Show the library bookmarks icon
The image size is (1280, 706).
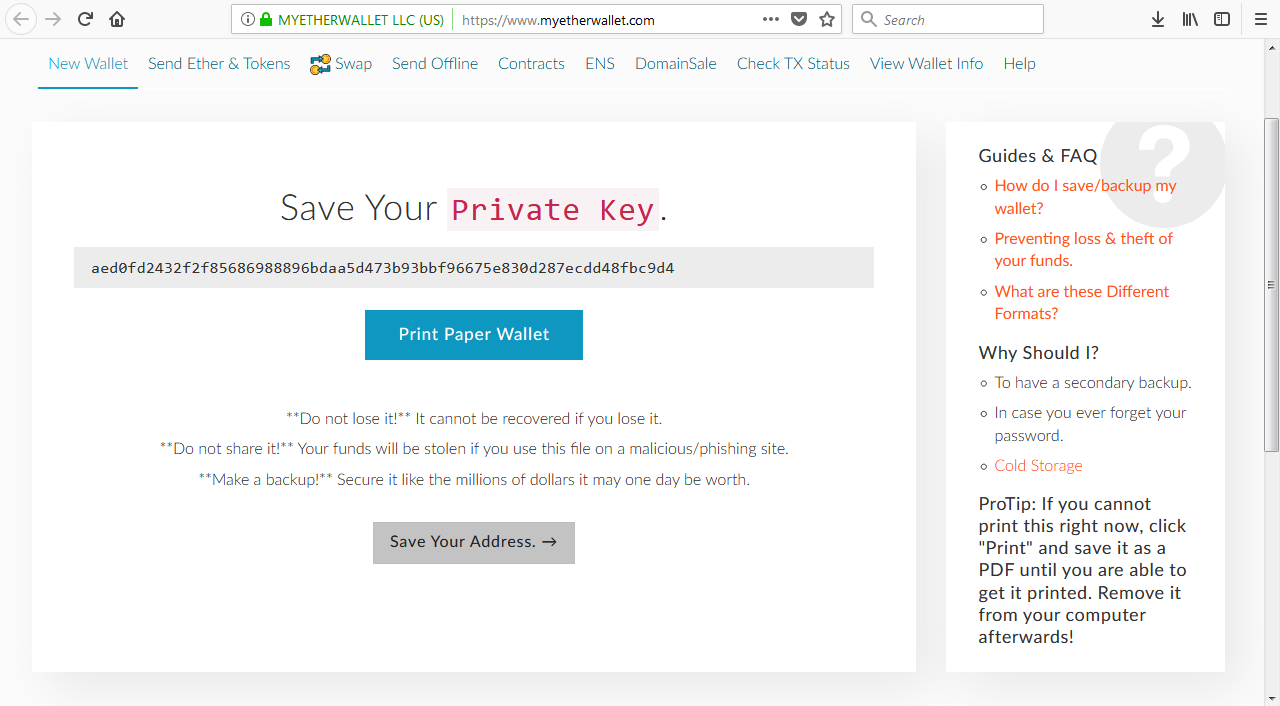point(1190,19)
